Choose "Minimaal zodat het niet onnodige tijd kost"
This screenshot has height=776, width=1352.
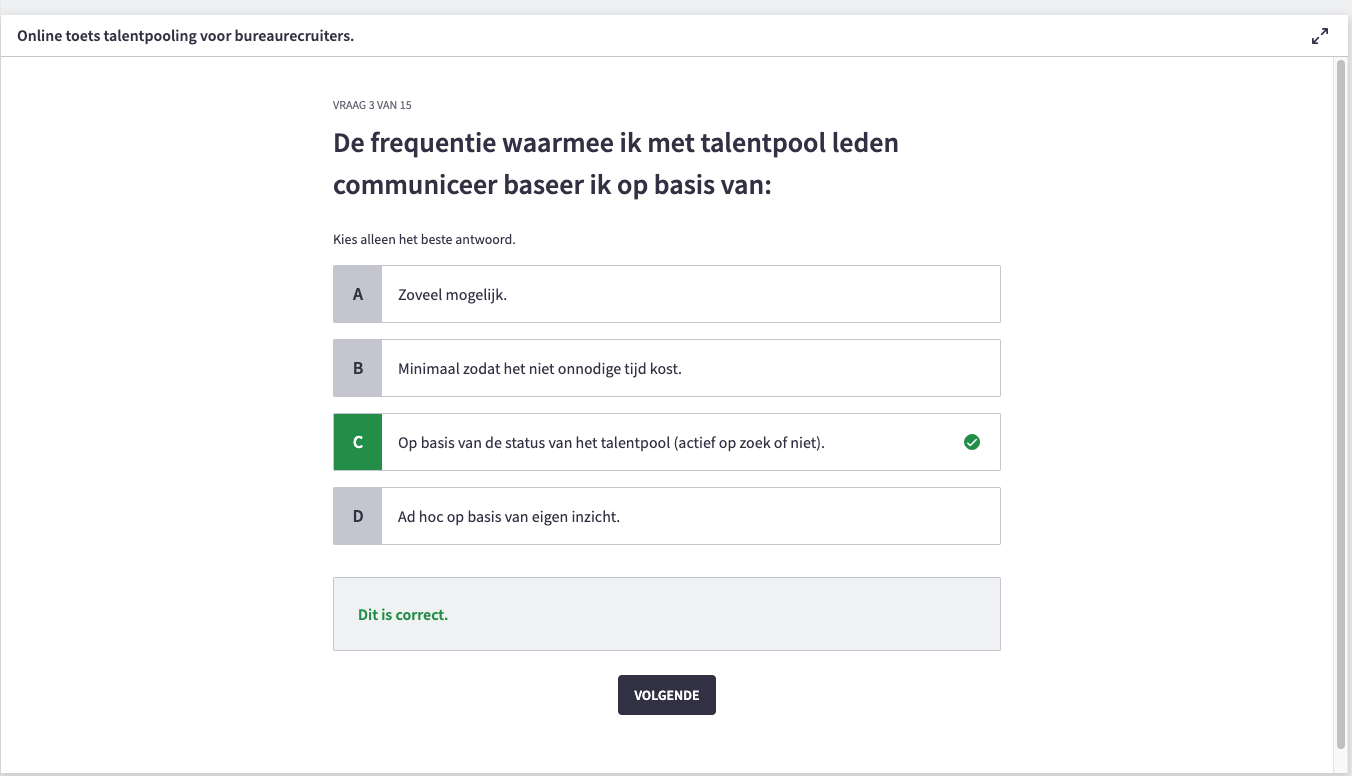[x=539, y=369]
